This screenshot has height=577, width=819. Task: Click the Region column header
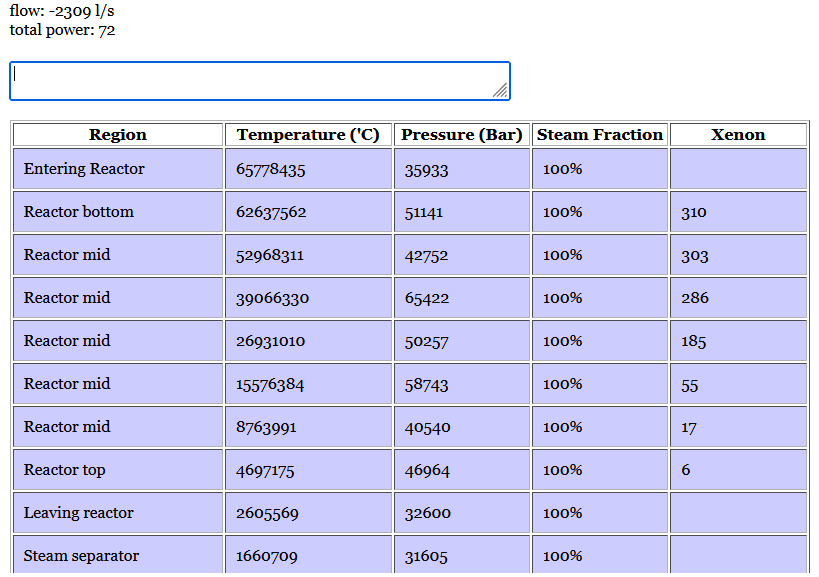[x=118, y=135]
